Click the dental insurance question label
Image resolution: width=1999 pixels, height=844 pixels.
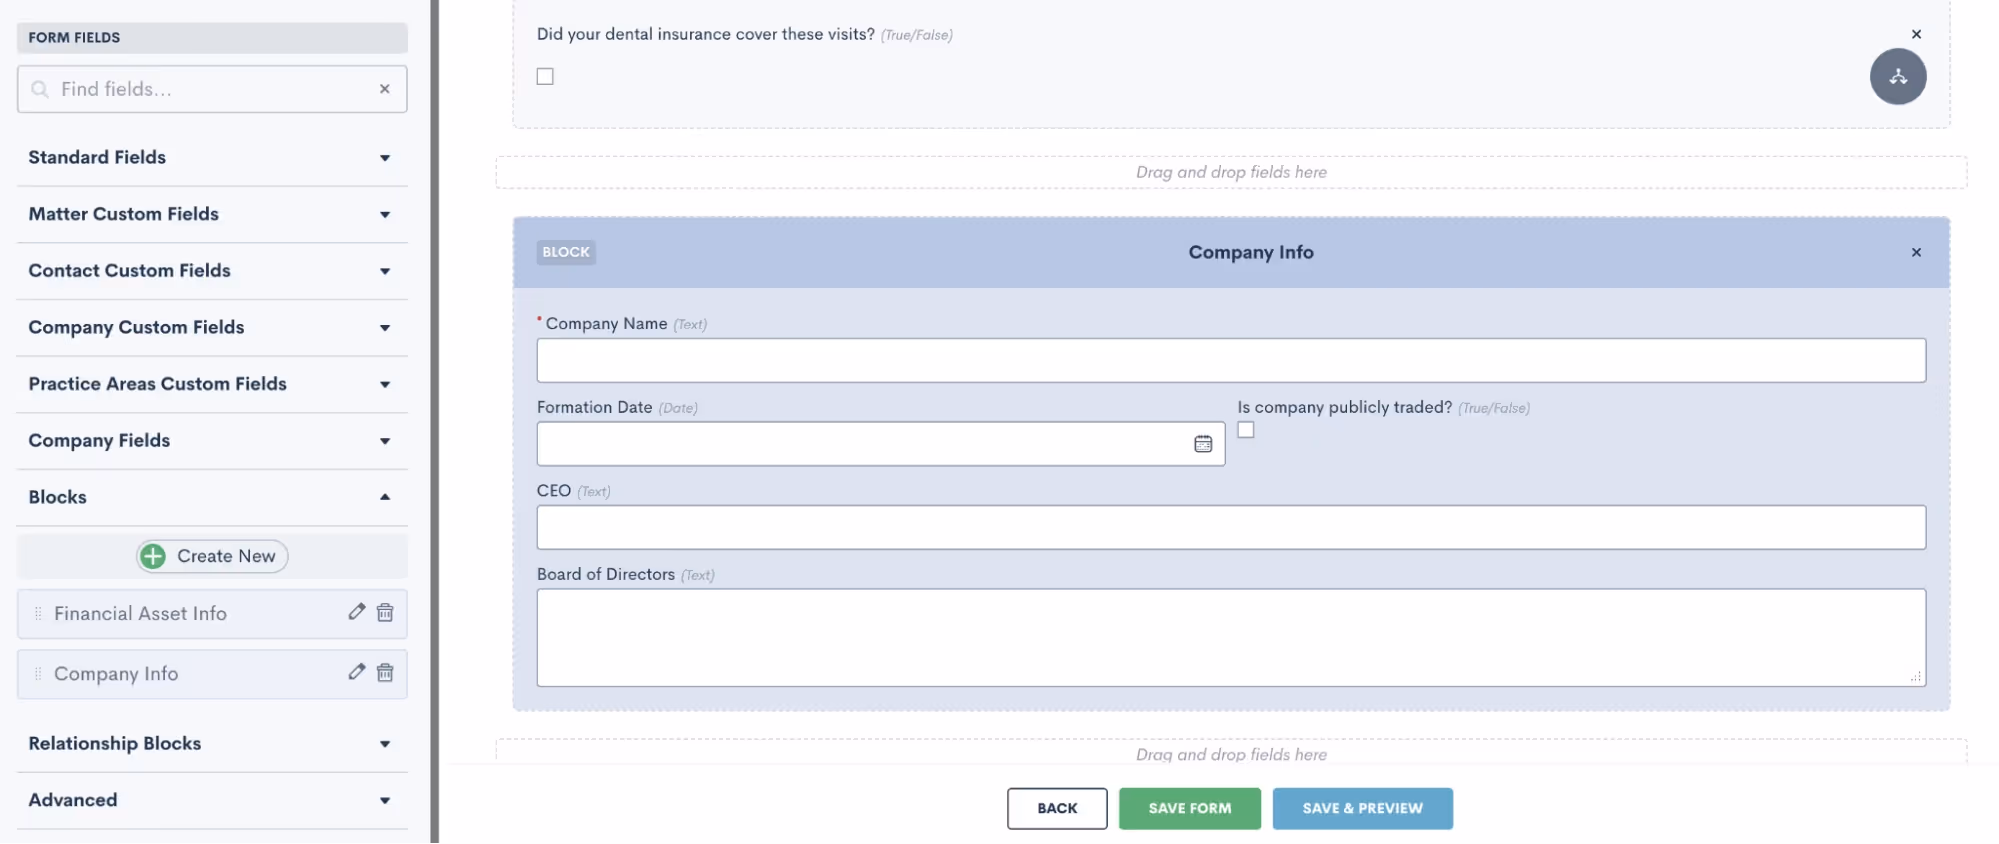[706, 34]
